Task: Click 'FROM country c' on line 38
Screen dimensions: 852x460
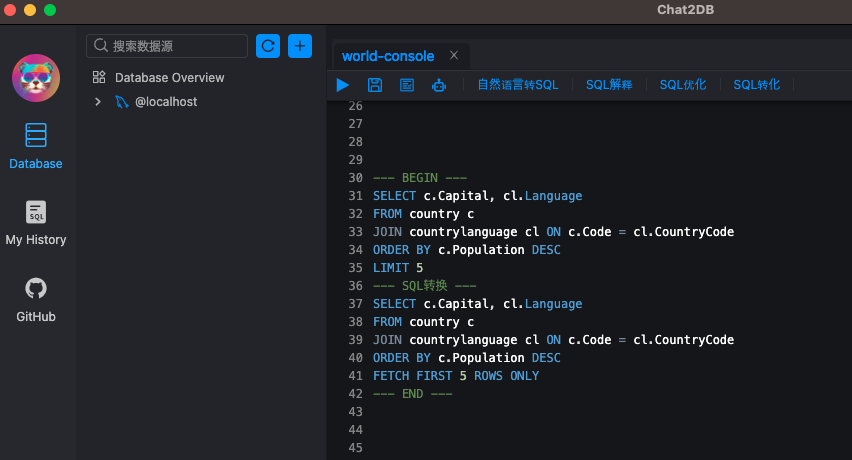Action: coord(423,322)
